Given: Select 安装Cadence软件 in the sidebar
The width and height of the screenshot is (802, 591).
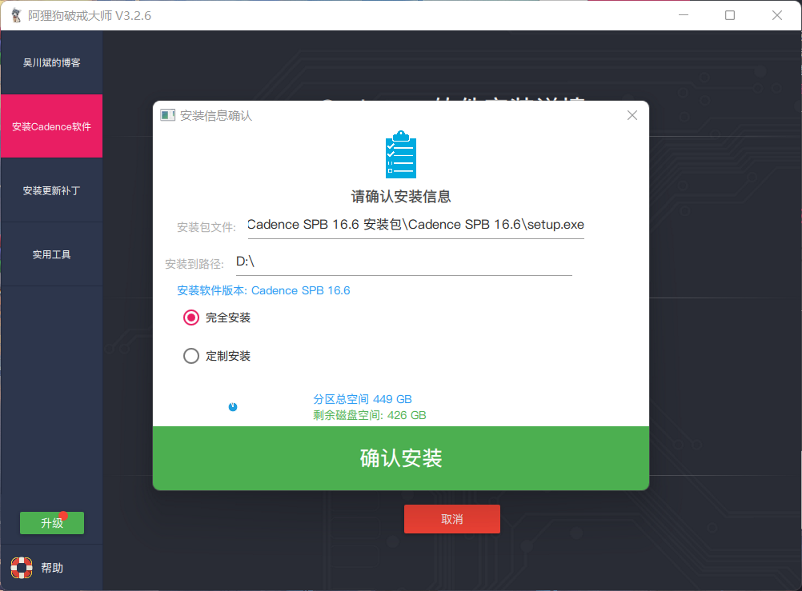Looking at the screenshot, I should tap(52, 126).
